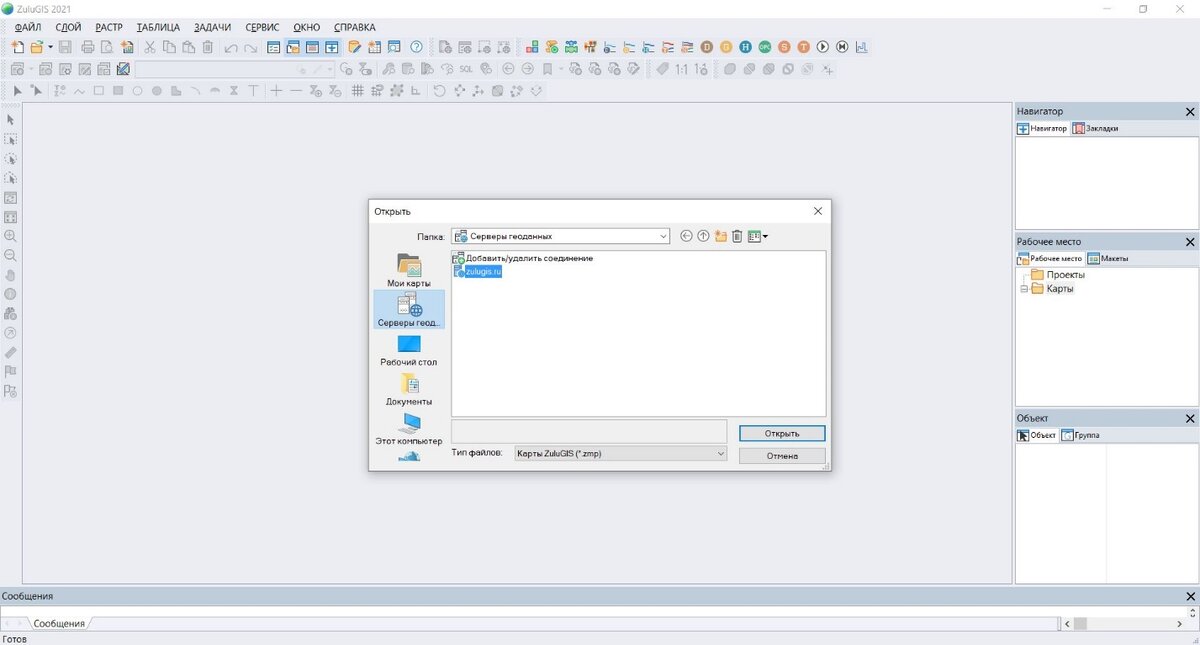The width and height of the screenshot is (1200, 645).
Task: Click the Открыть button
Action: tap(782, 433)
